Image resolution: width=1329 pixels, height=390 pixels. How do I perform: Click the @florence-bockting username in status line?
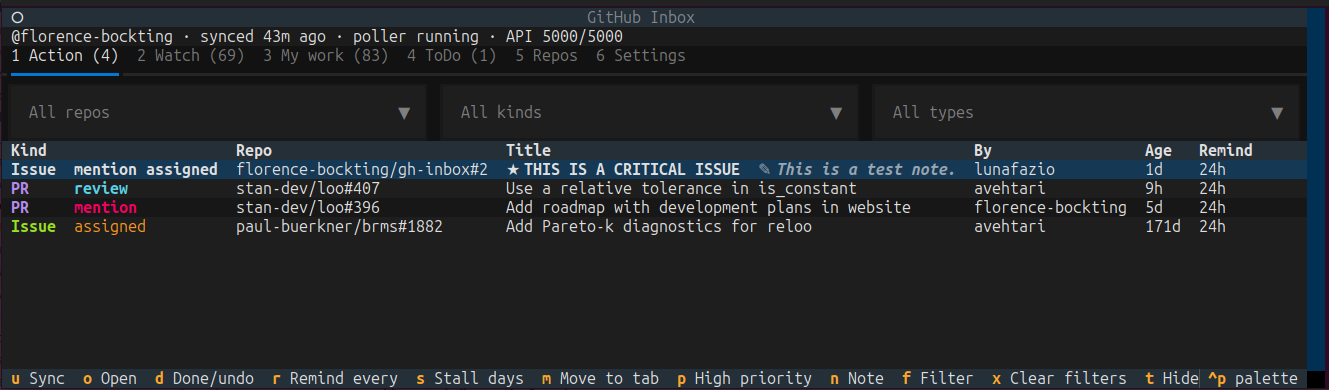tap(92, 37)
